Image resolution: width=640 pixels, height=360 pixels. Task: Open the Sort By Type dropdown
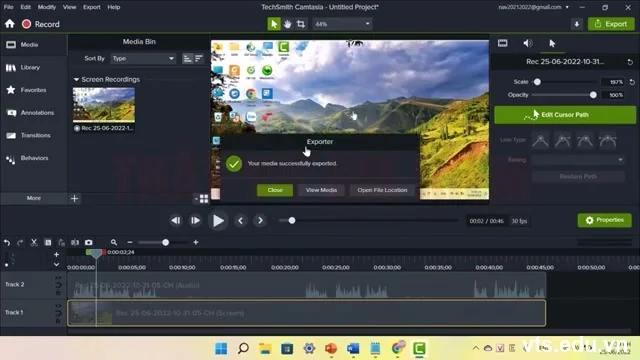coord(143,58)
